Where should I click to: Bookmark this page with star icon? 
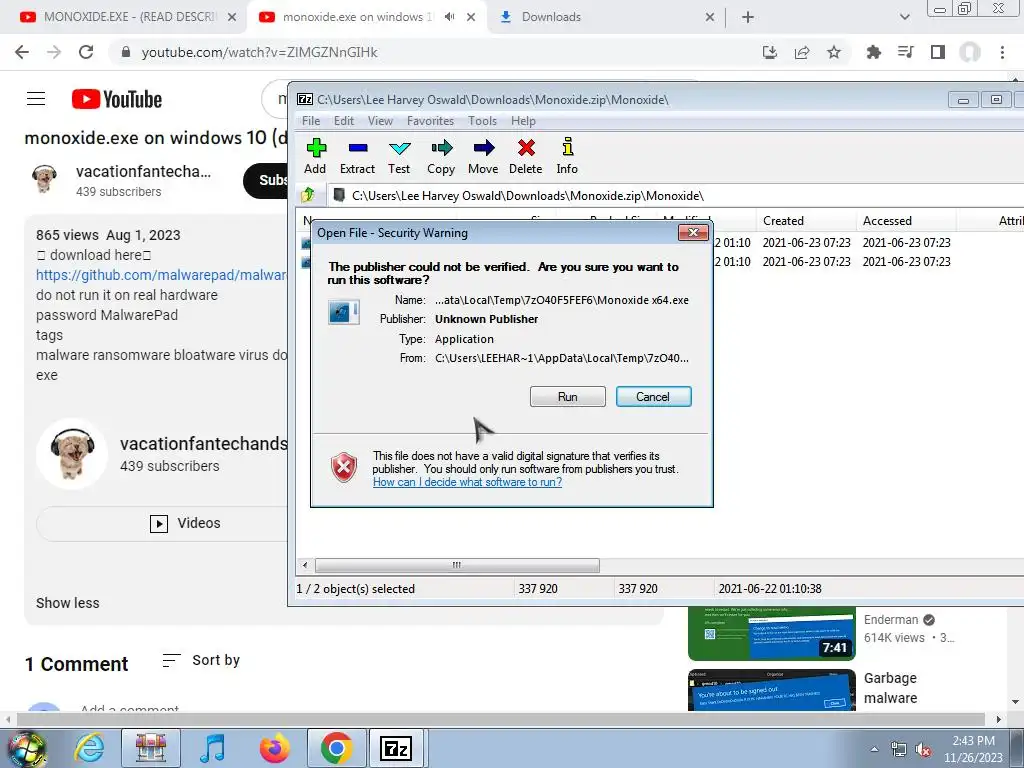(834, 52)
